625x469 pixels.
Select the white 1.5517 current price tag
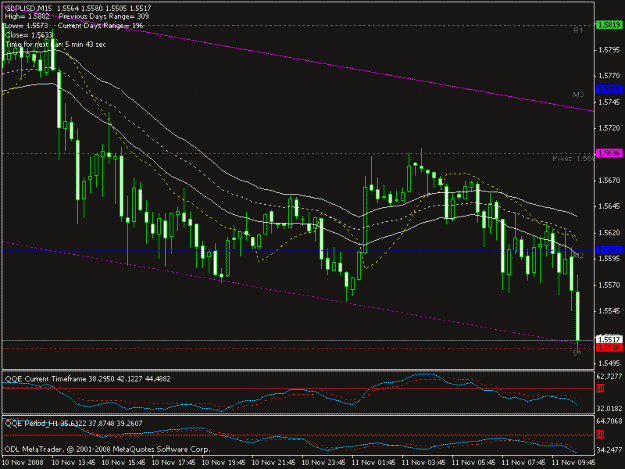[609, 339]
